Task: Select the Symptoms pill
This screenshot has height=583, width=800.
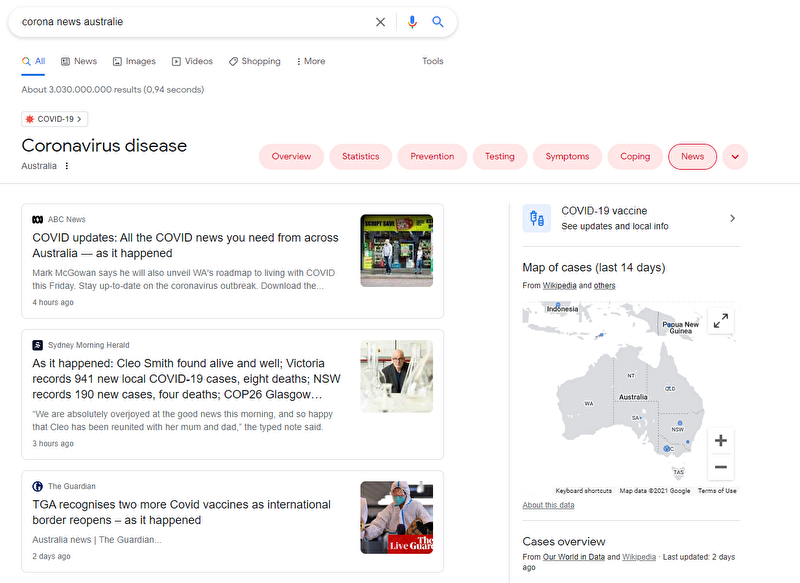Action: tap(567, 157)
